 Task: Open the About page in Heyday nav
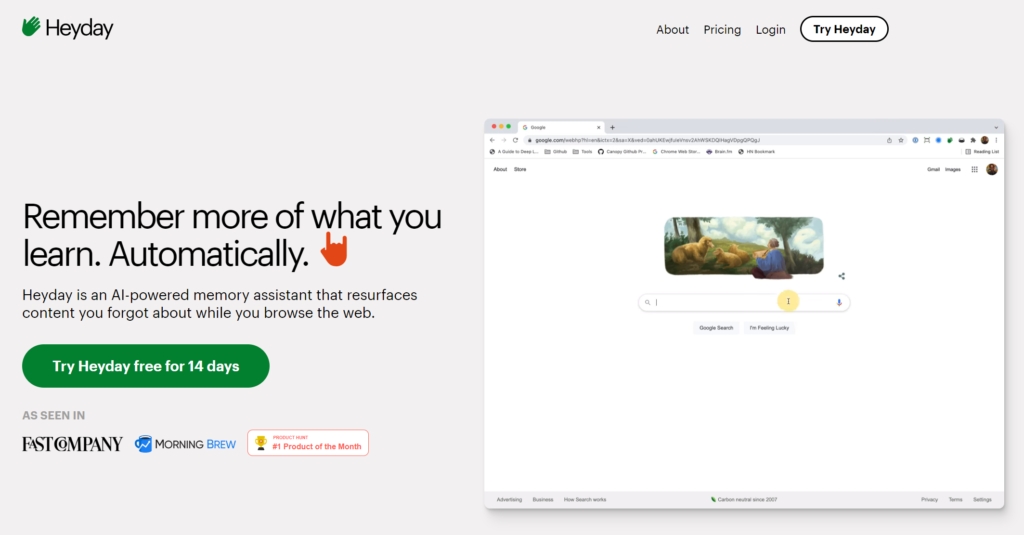coord(672,30)
